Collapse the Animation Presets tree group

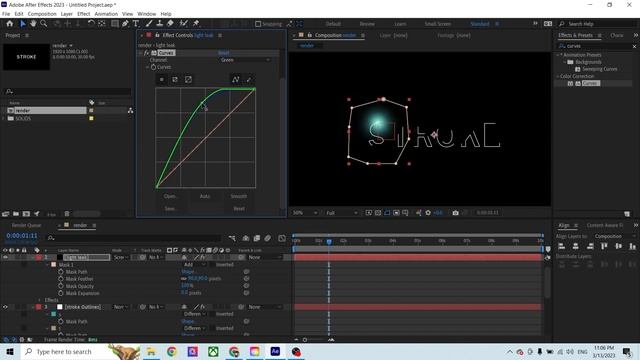tap(558, 55)
